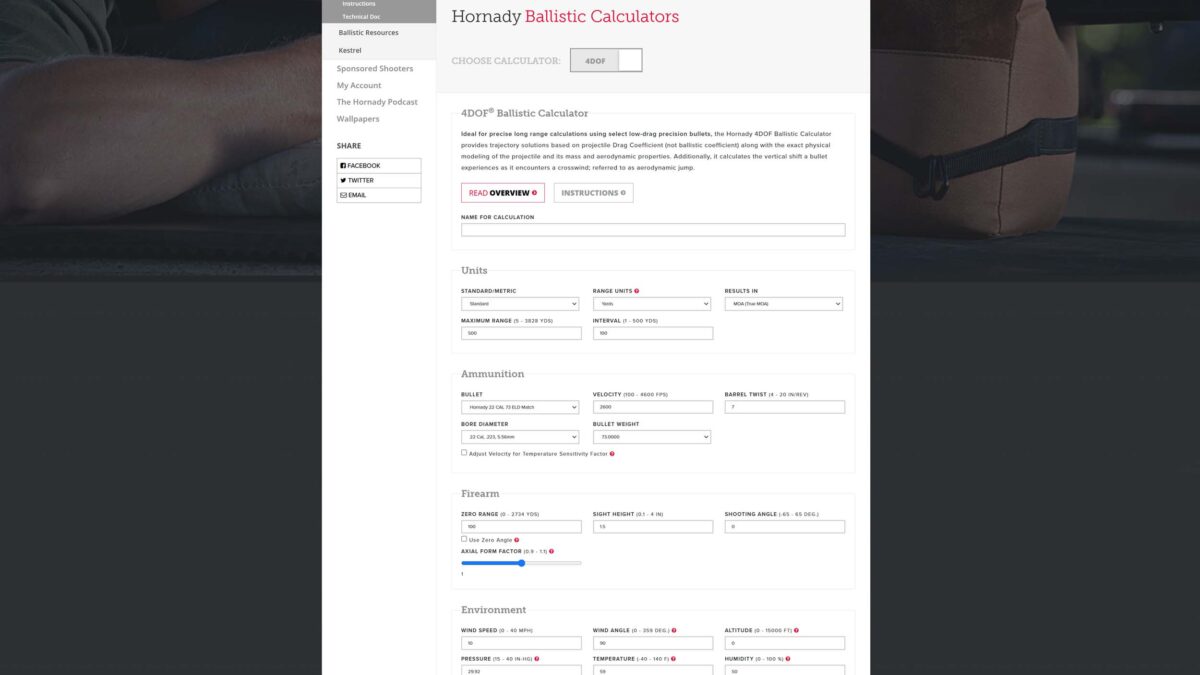1200x675 pixels.
Task: Click help icon beside Use Zero Angle
Action: click(516, 540)
